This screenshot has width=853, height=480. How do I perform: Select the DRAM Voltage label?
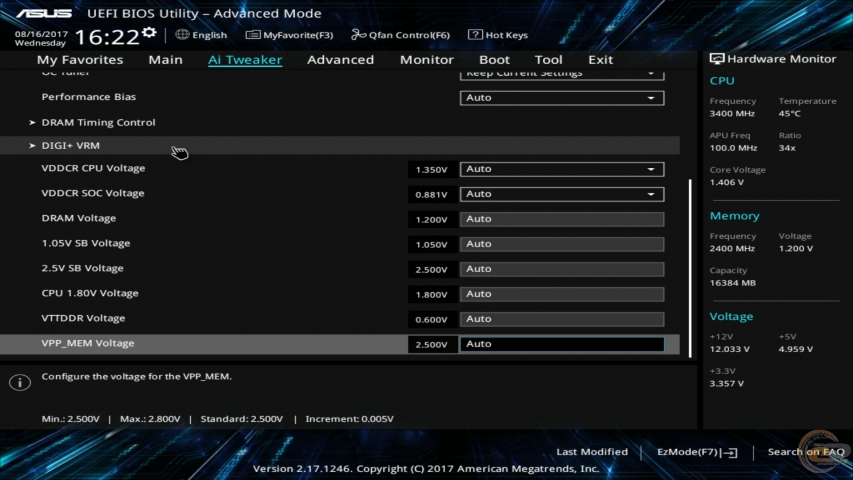click(x=79, y=218)
